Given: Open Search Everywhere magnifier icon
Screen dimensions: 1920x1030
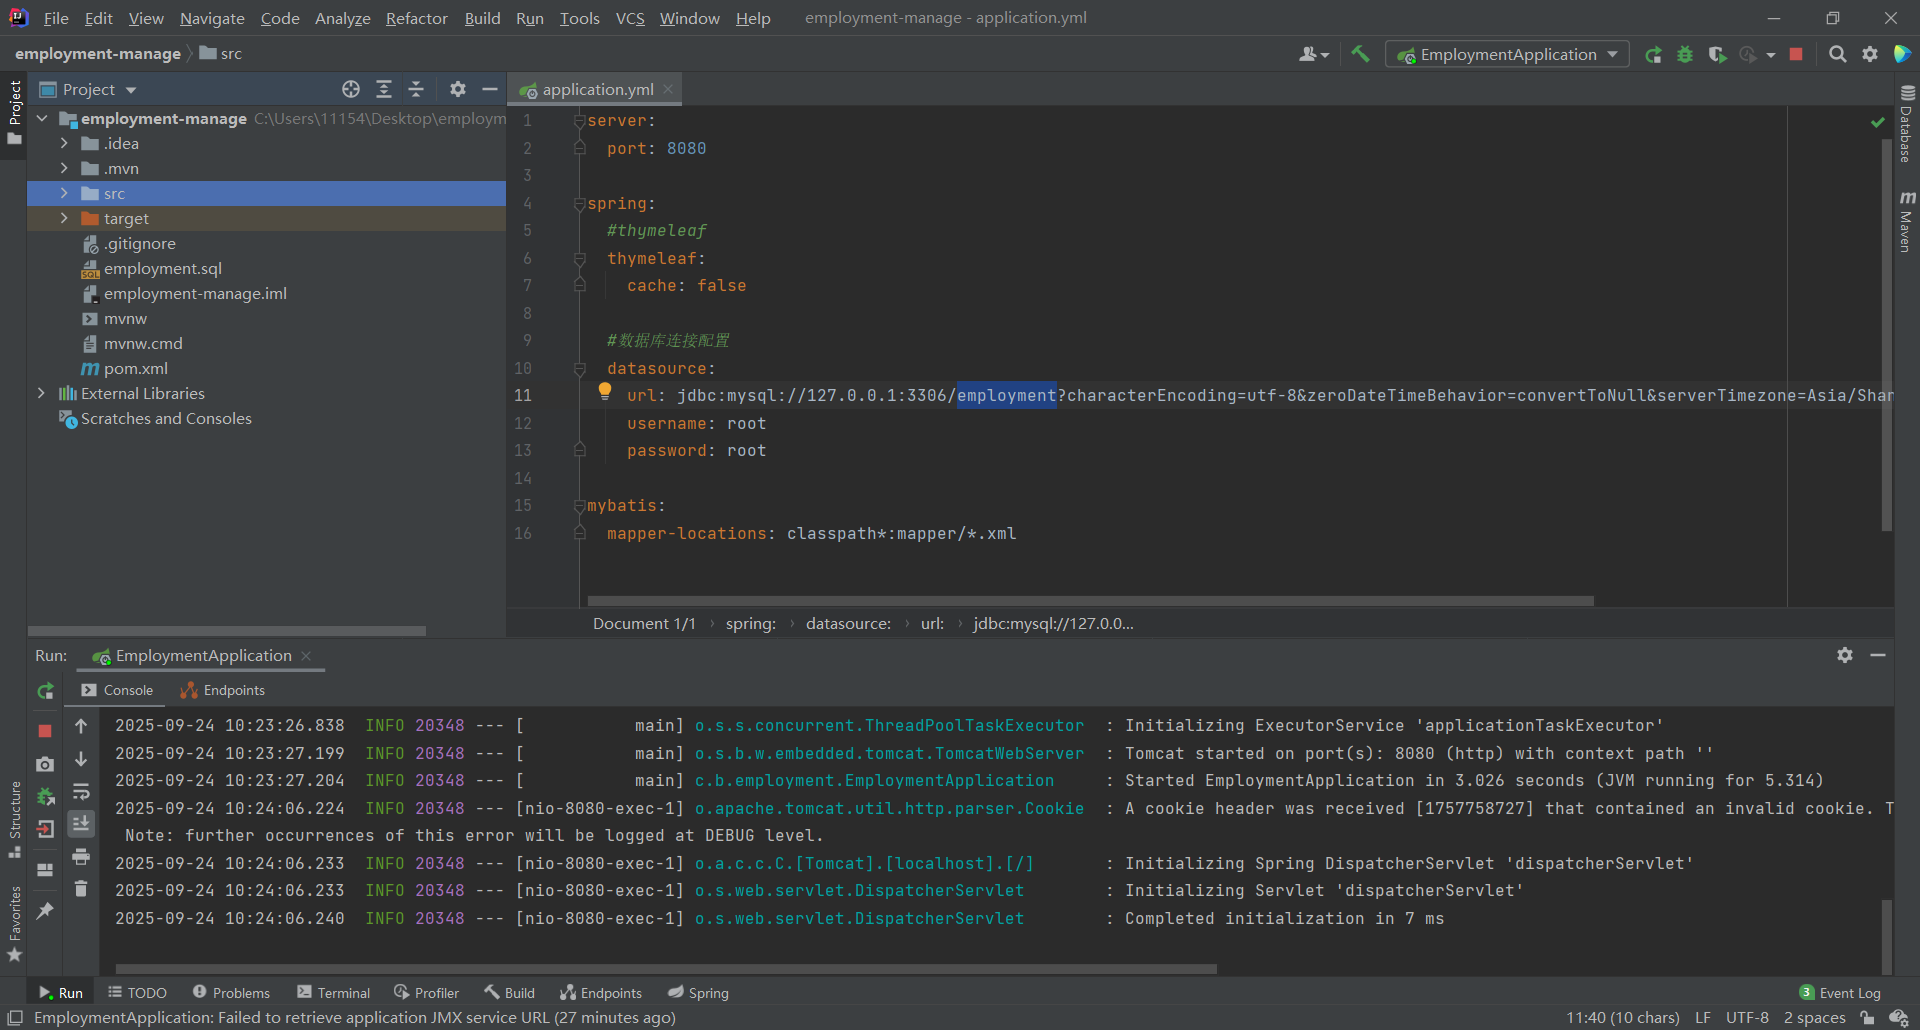Looking at the screenshot, I should coord(1837,54).
